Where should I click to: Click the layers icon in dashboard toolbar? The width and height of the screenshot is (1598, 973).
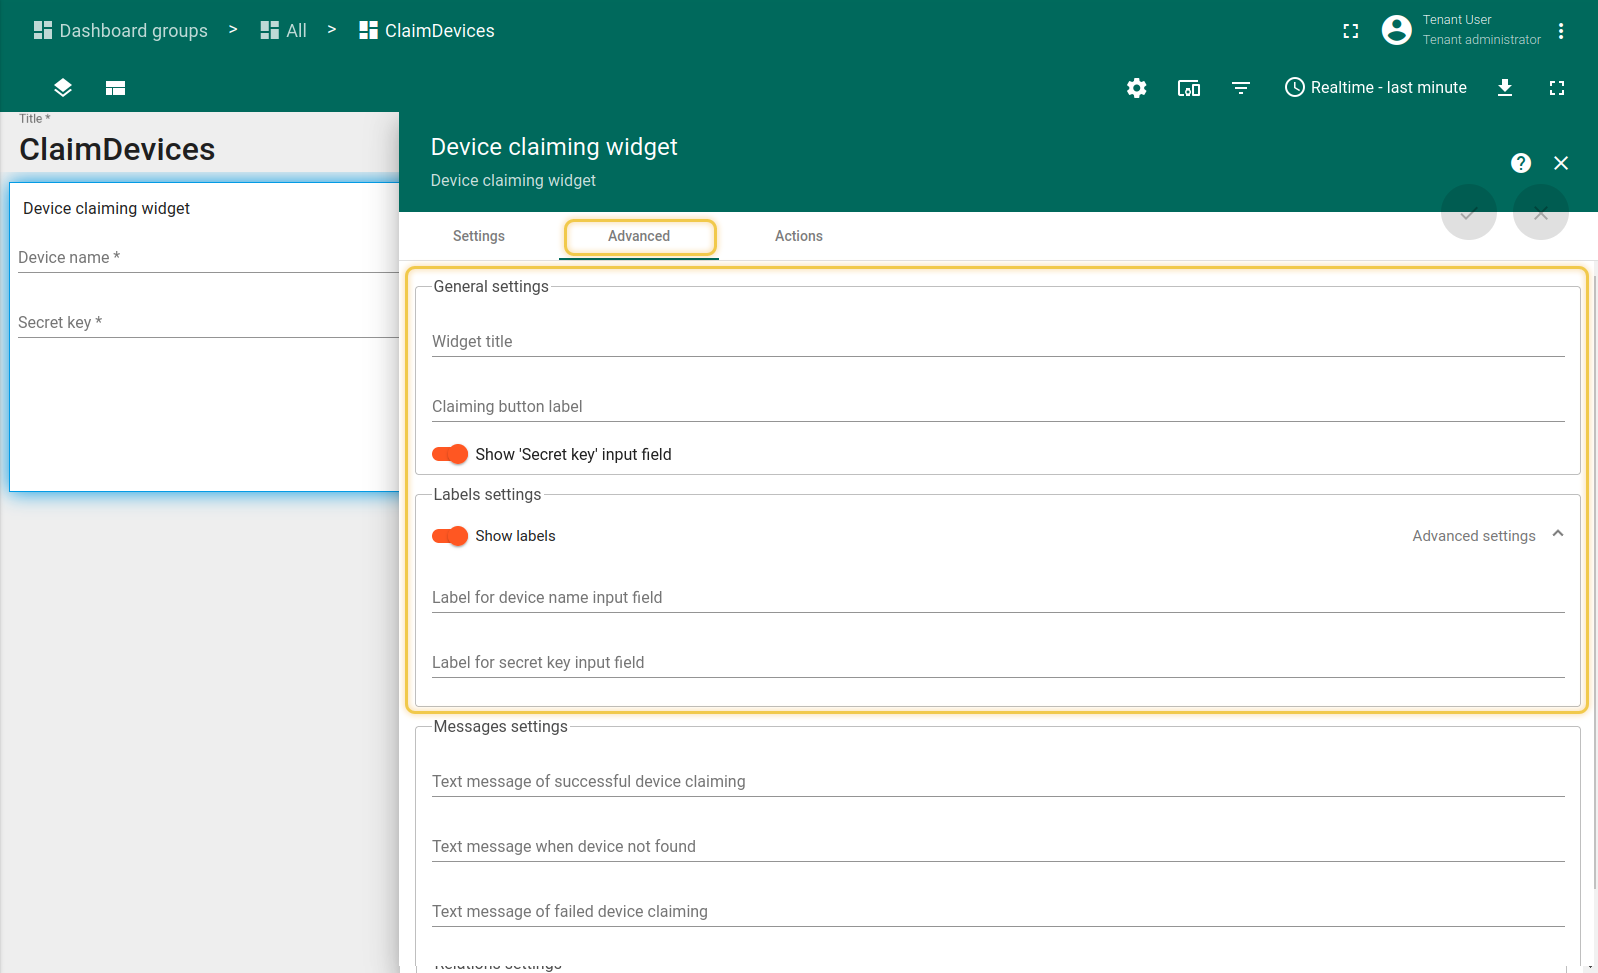[x=63, y=88]
